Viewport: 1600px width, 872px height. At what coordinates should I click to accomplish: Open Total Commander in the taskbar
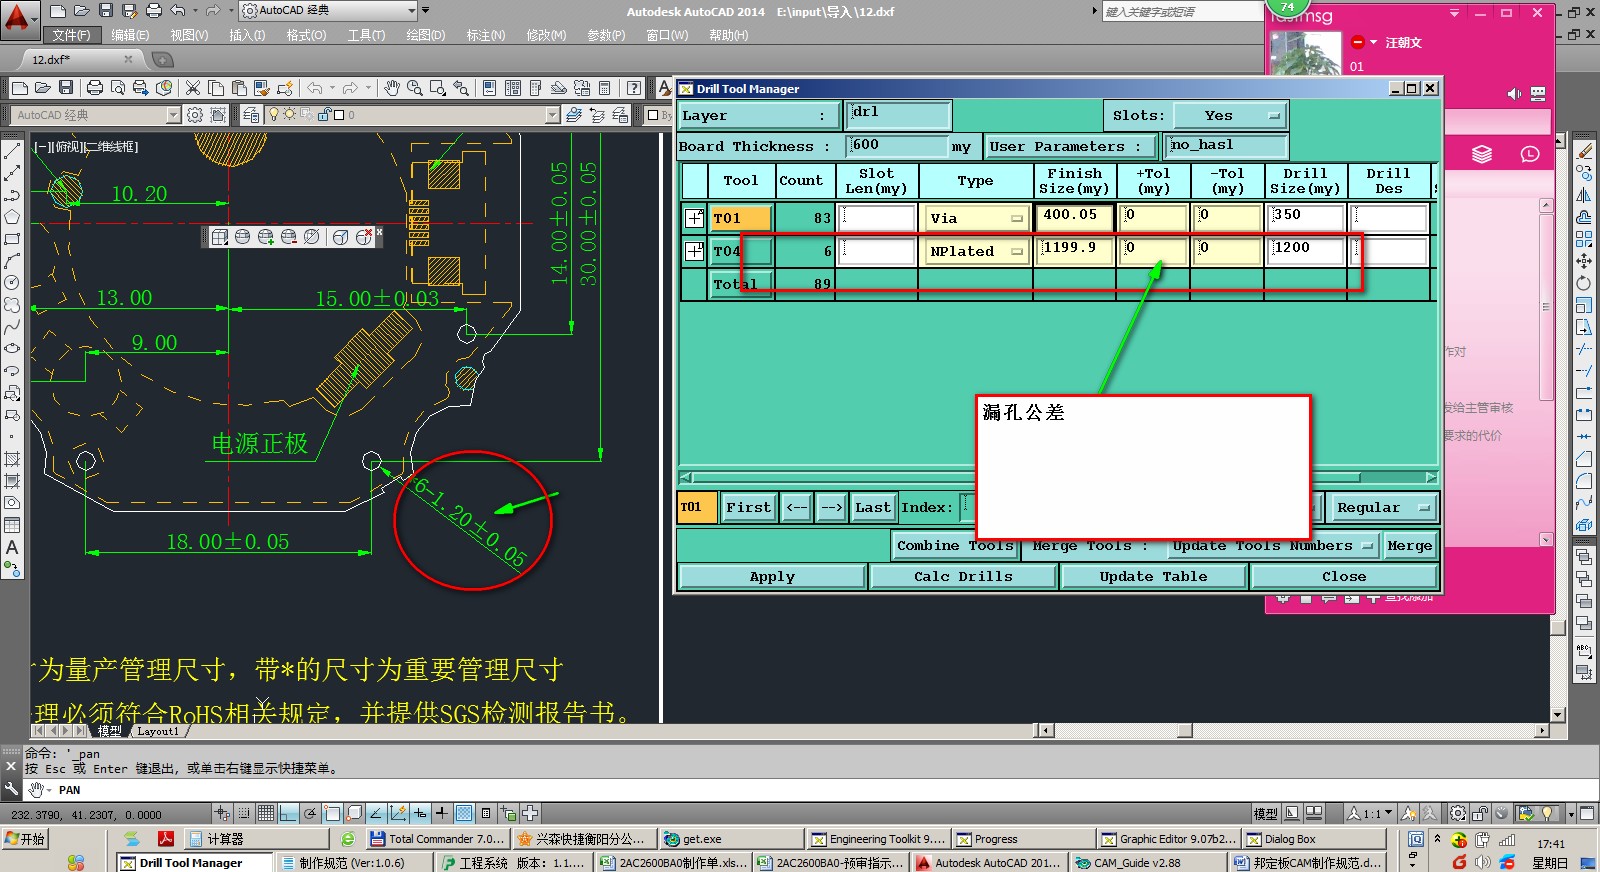(x=438, y=839)
